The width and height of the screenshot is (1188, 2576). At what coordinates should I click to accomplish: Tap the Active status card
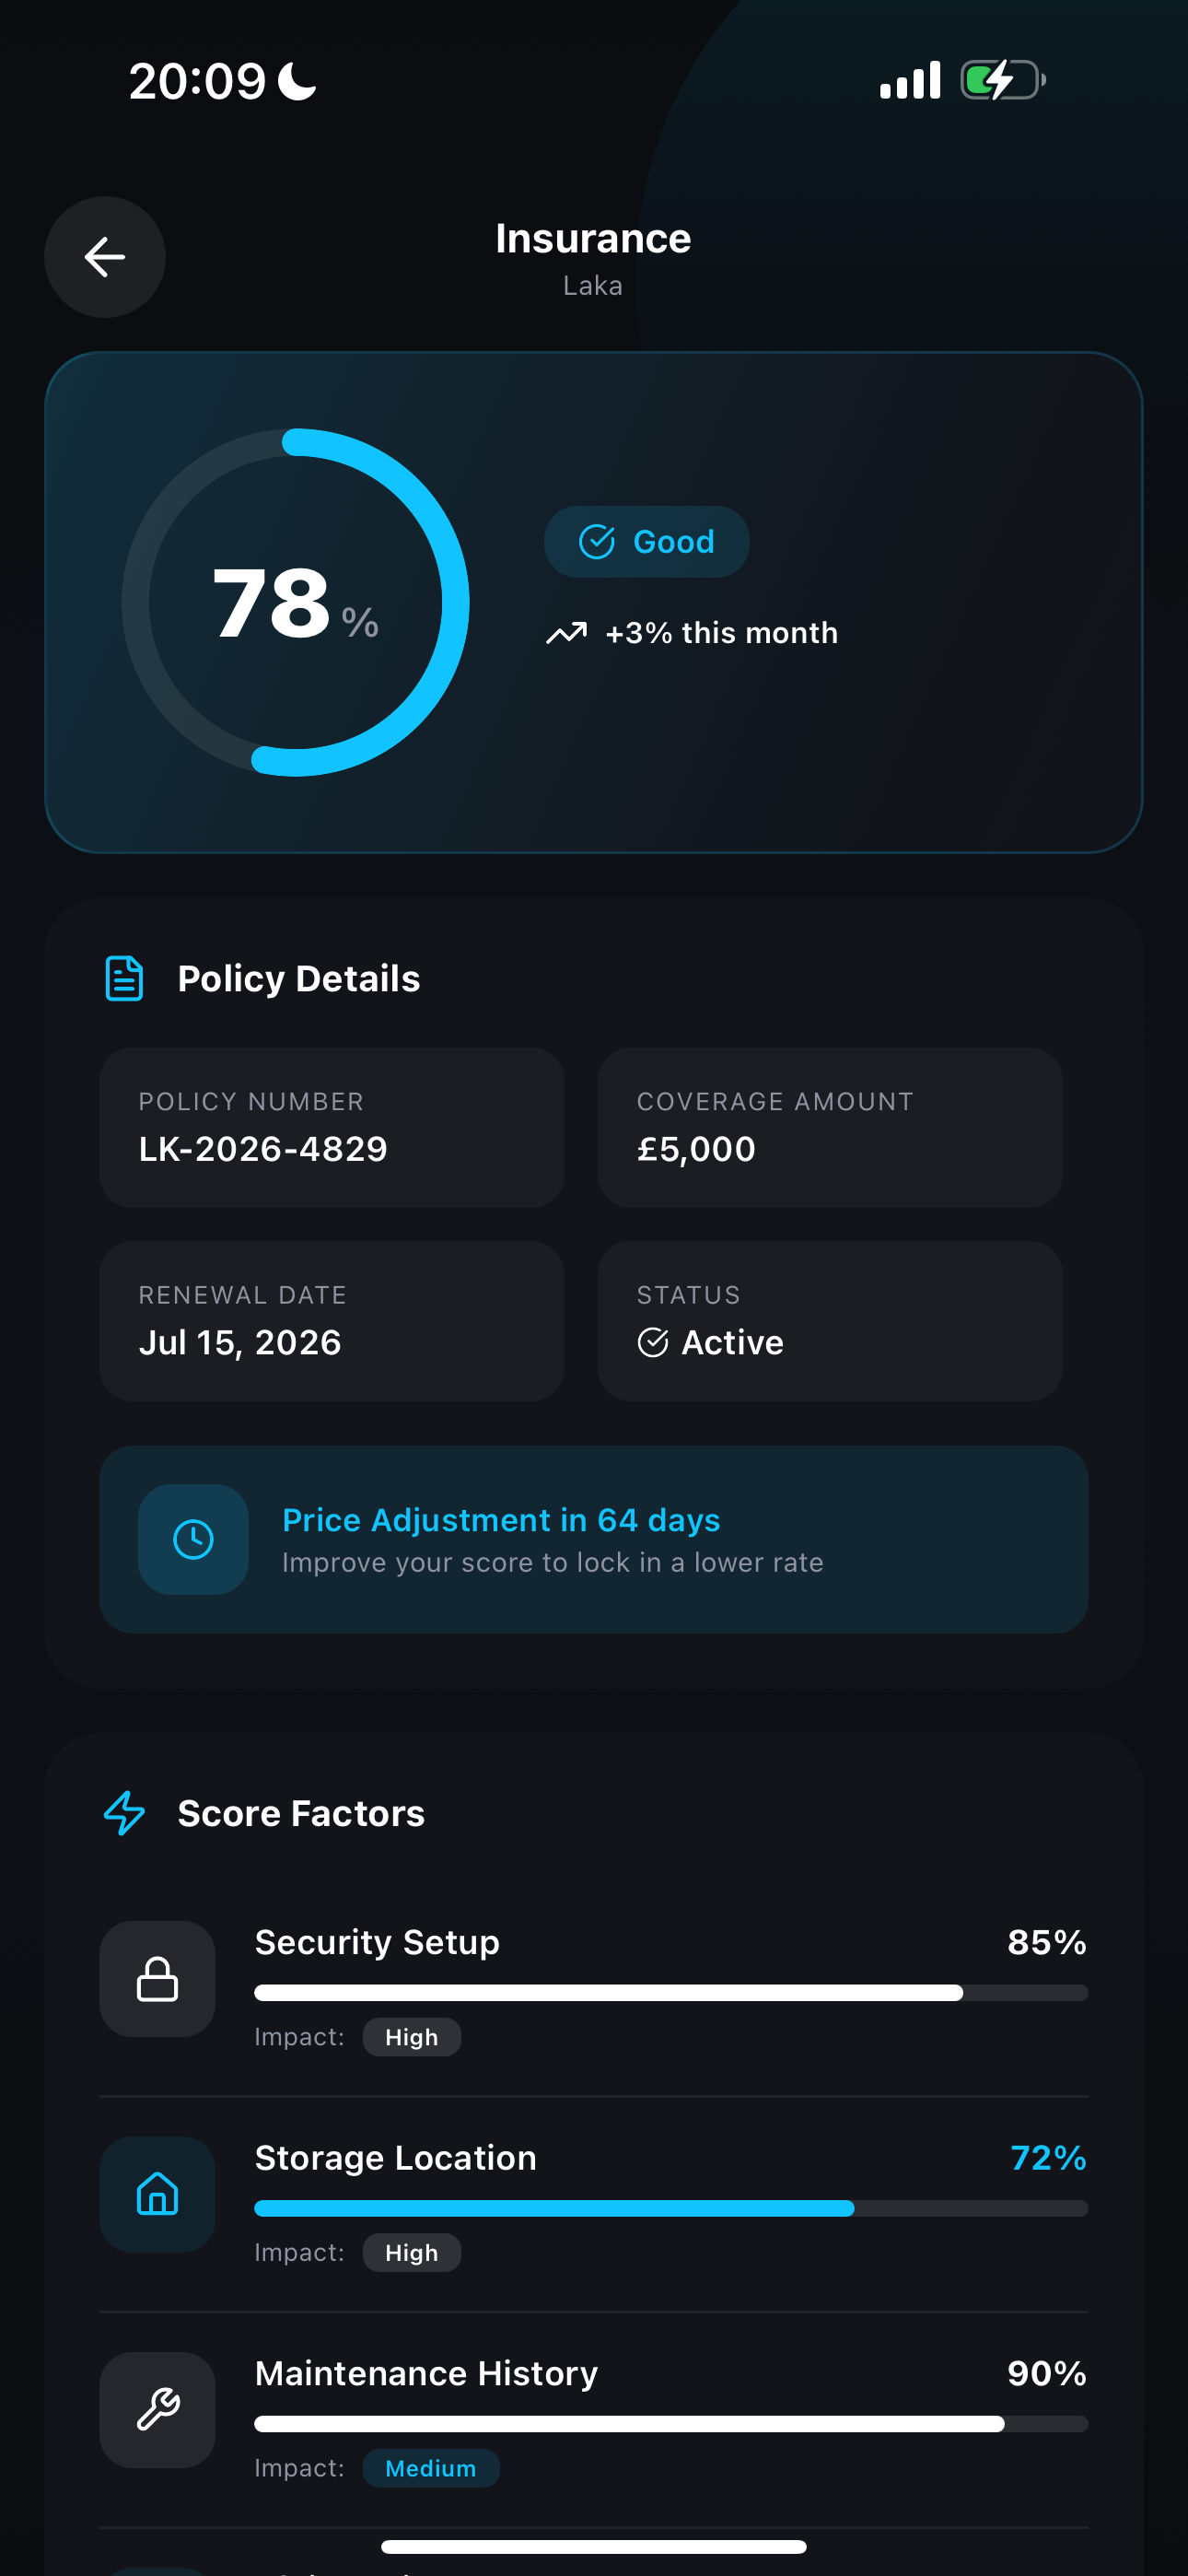point(829,1320)
